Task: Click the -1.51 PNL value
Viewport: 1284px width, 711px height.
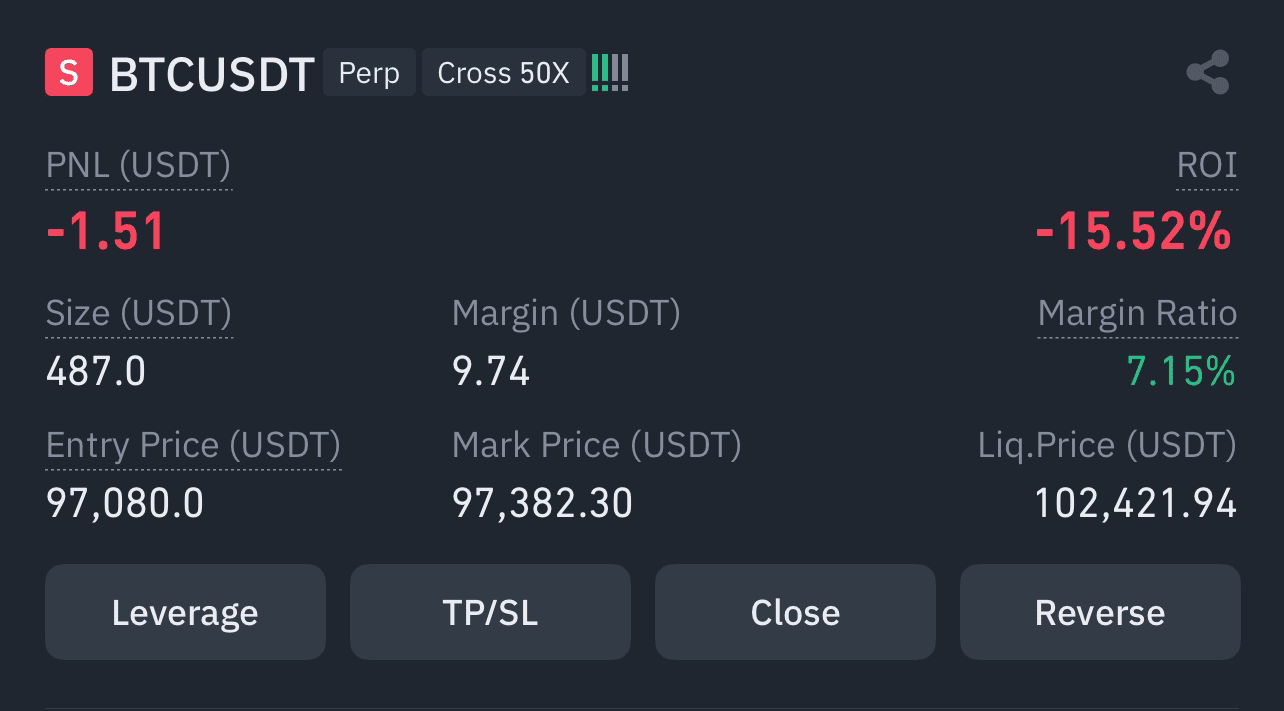Action: tap(106, 232)
